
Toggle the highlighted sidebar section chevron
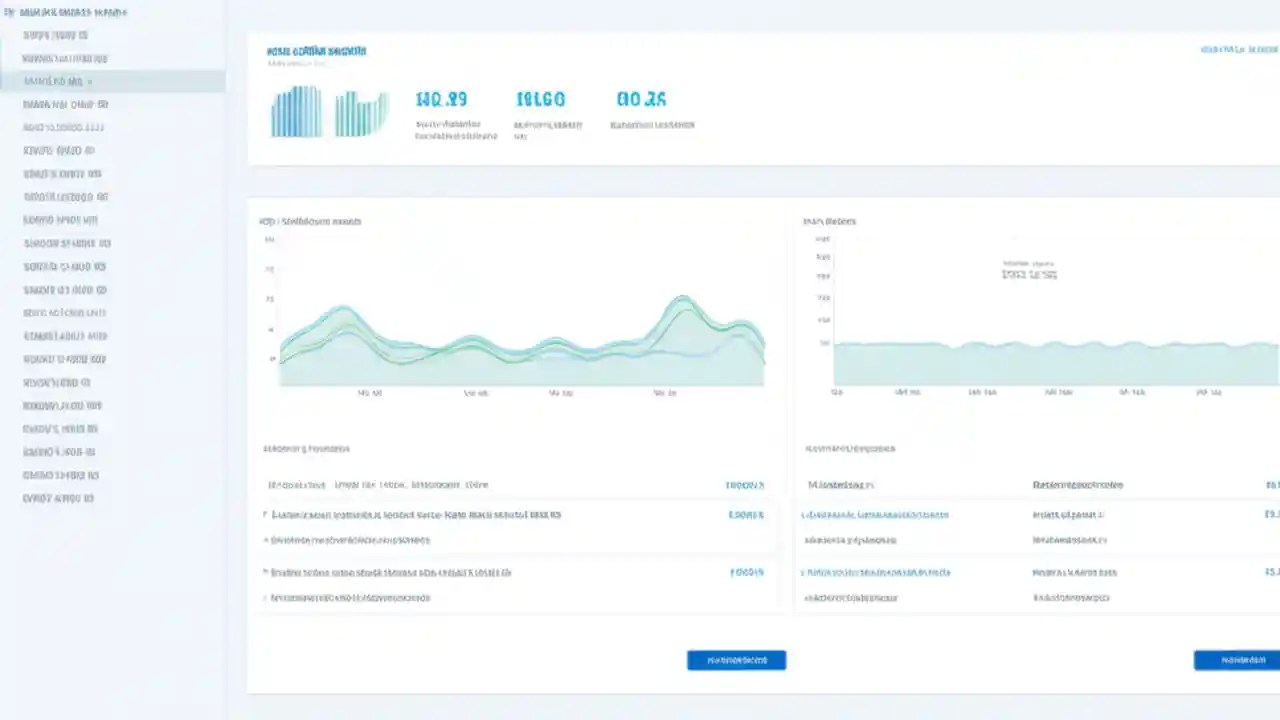tap(89, 81)
